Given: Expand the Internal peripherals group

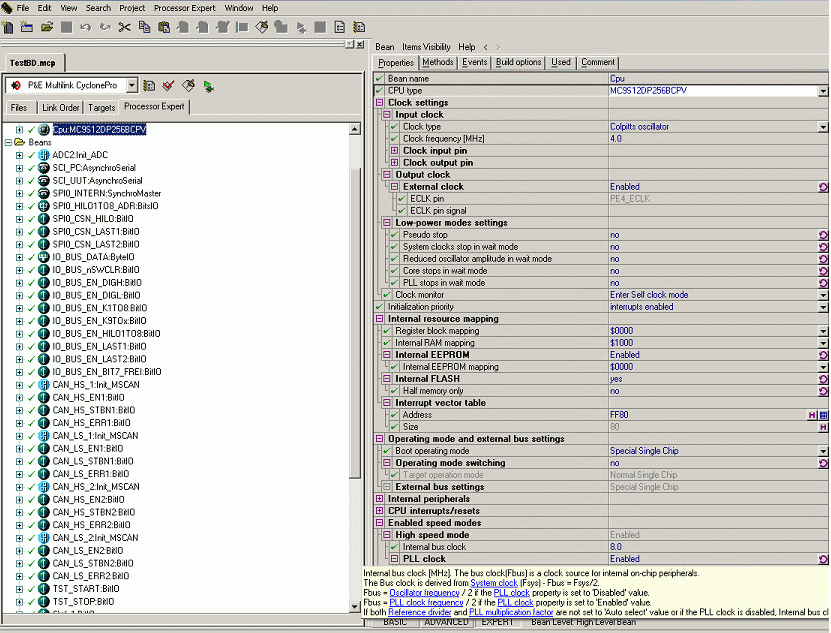Looking at the screenshot, I should pos(379,499).
